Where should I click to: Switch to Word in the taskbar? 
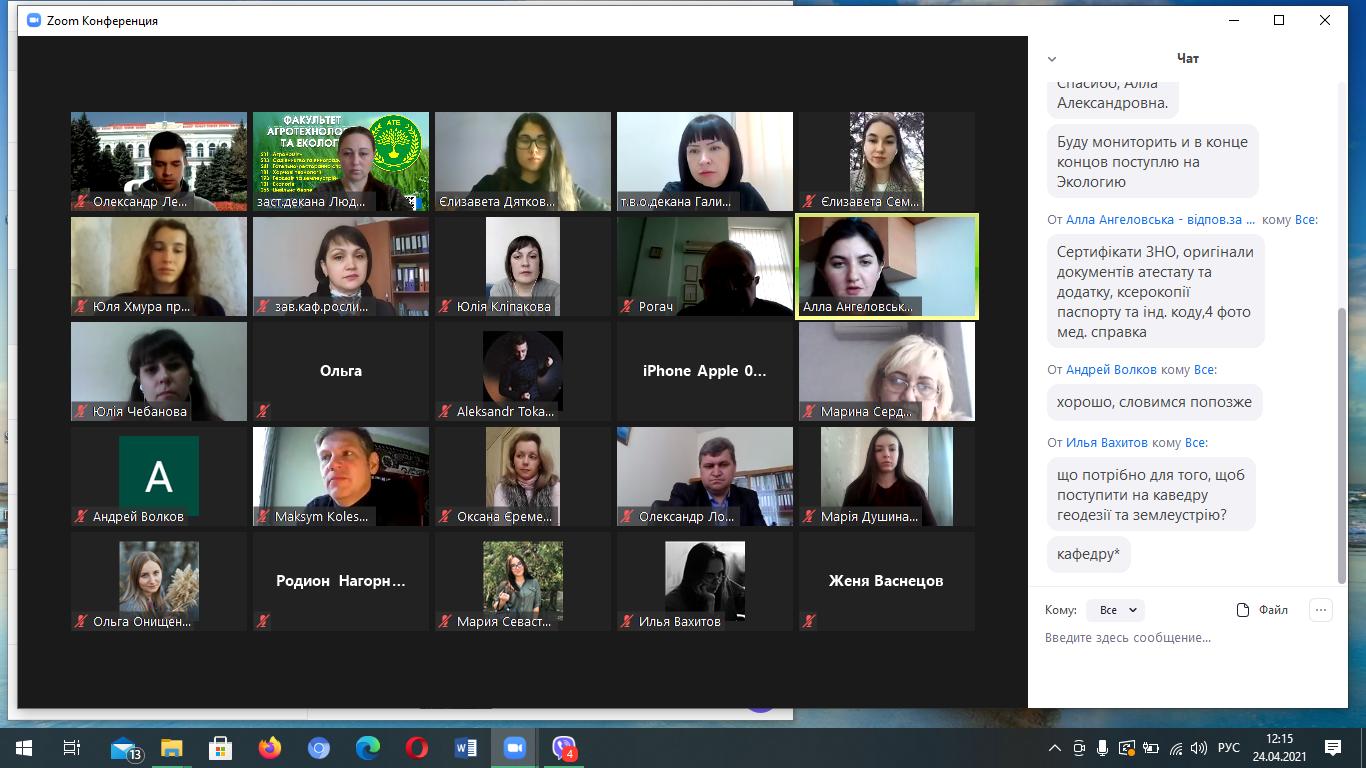pyautogui.click(x=466, y=748)
